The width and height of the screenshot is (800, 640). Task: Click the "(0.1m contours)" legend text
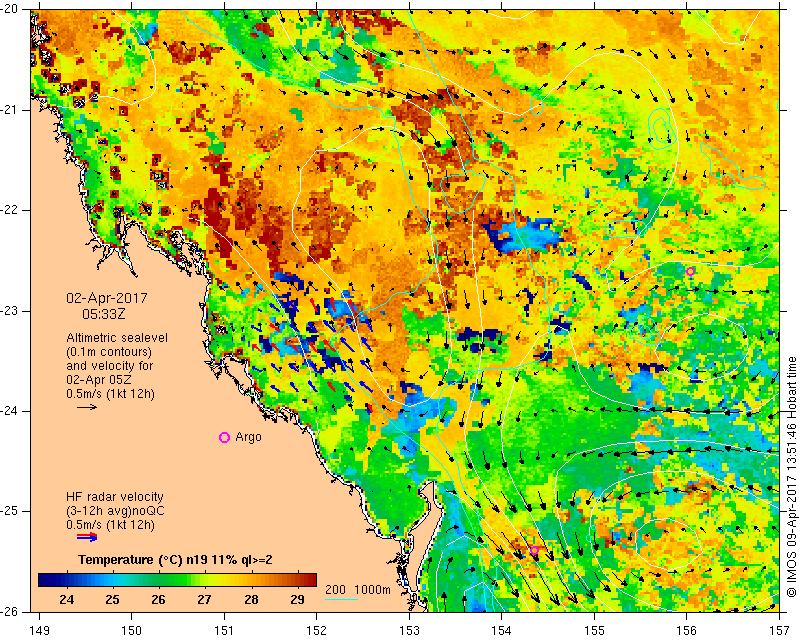[109, 352]
